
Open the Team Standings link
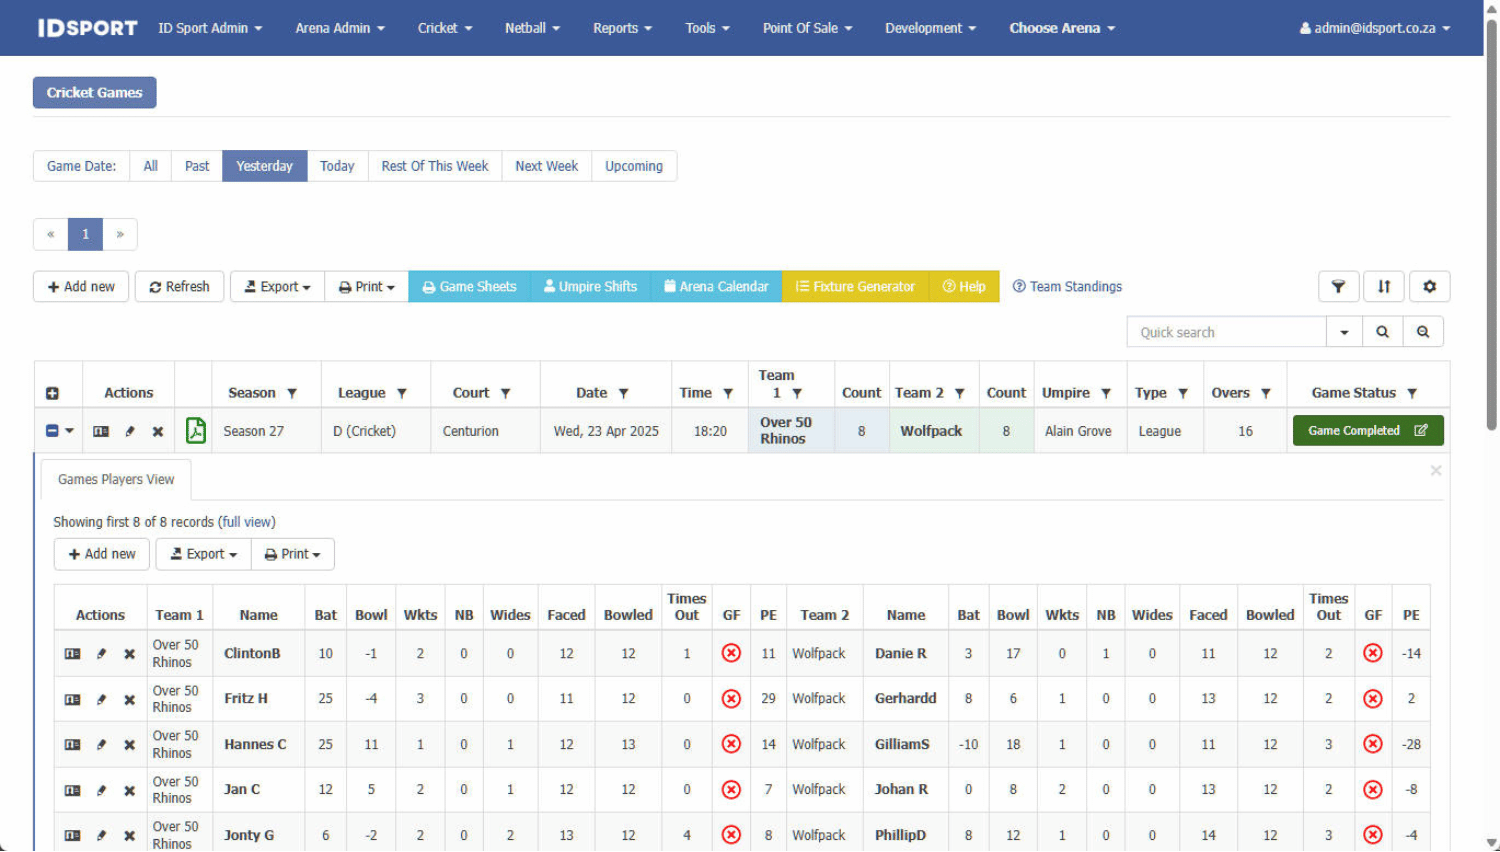pos(1067,287)
